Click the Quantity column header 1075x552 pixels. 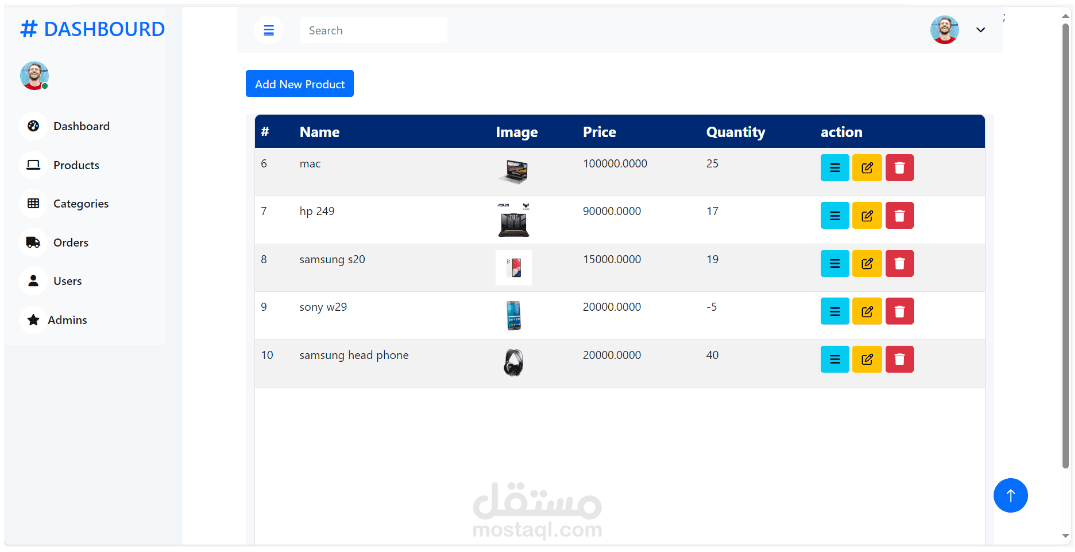click(736, 132)
